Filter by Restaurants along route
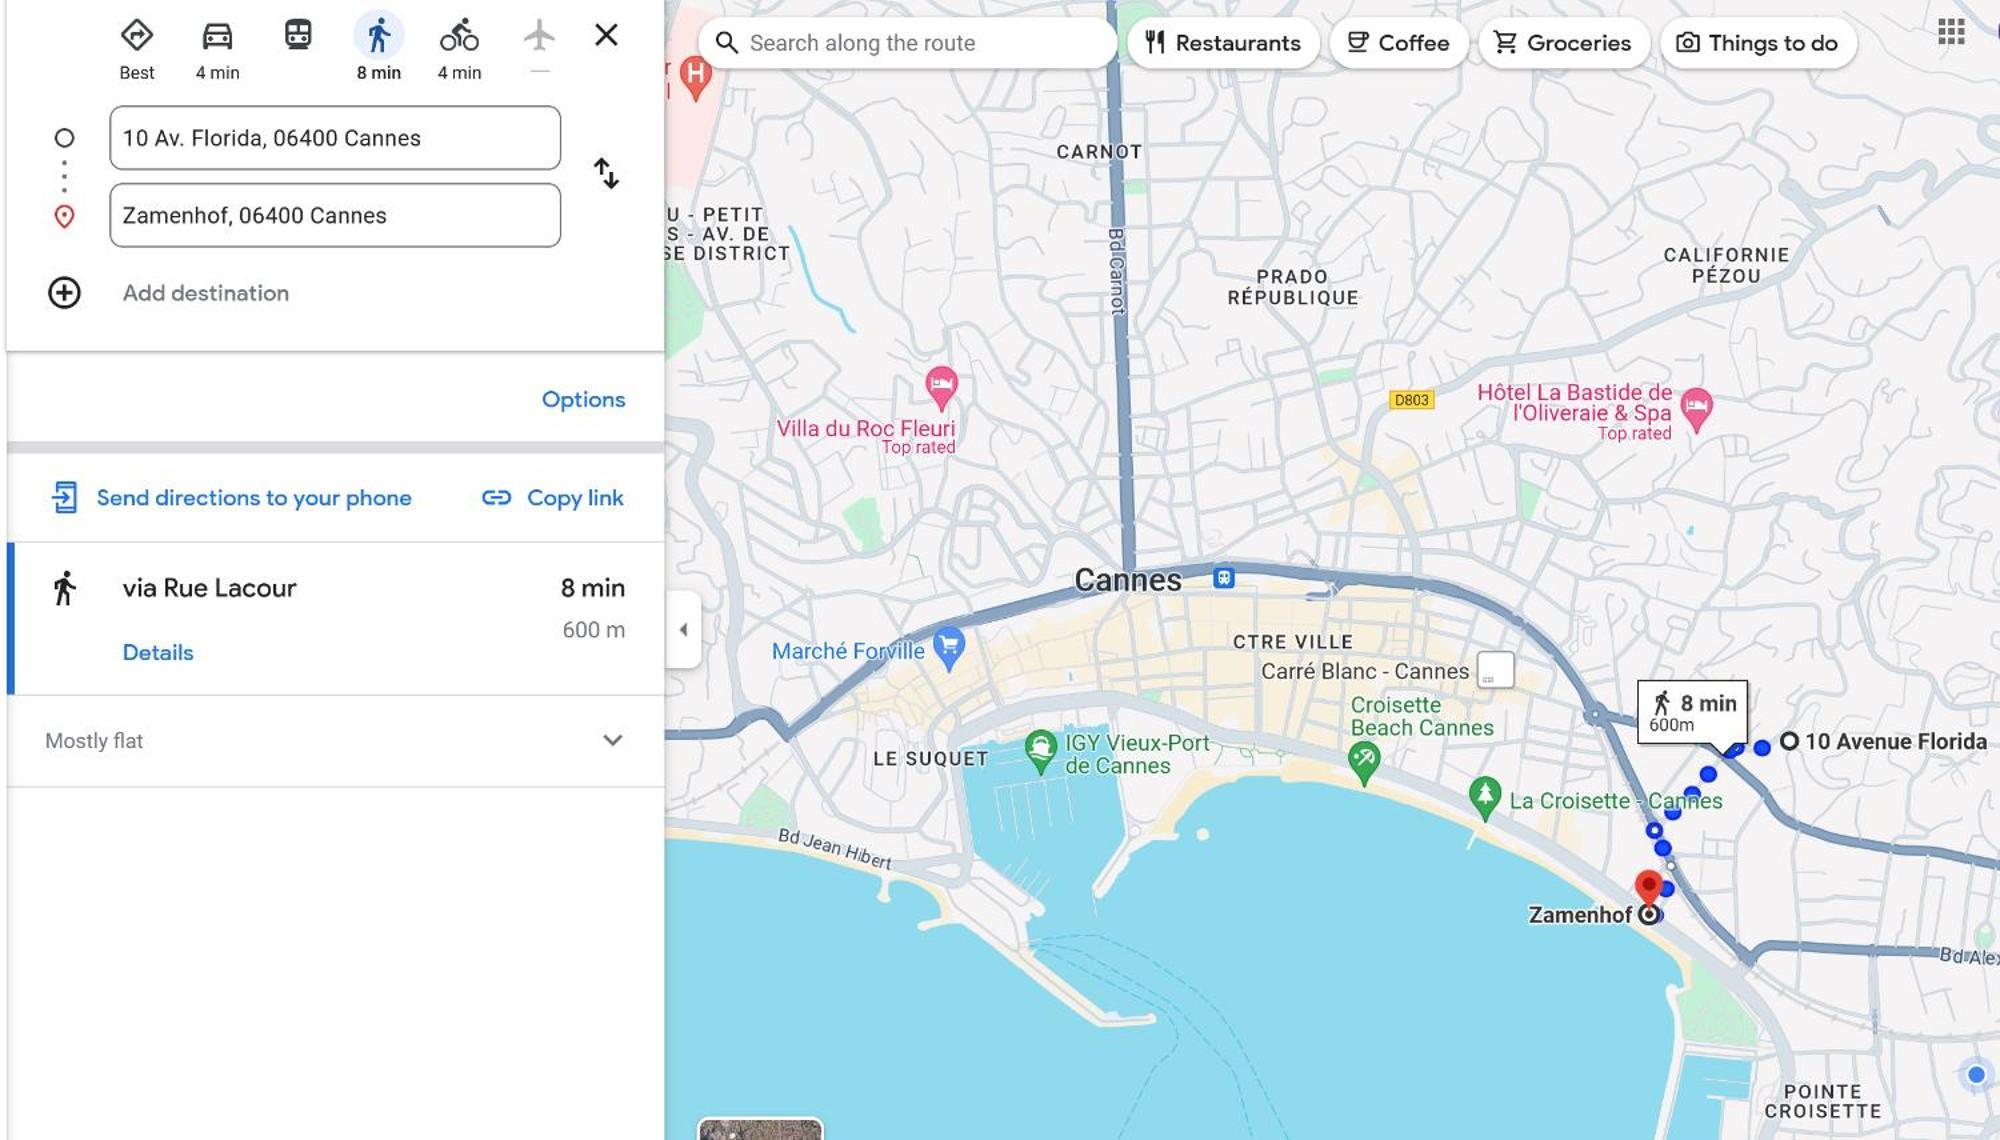This screenshot has width=2000, height=1140. pyautogui.click(x=1223, y=43)
